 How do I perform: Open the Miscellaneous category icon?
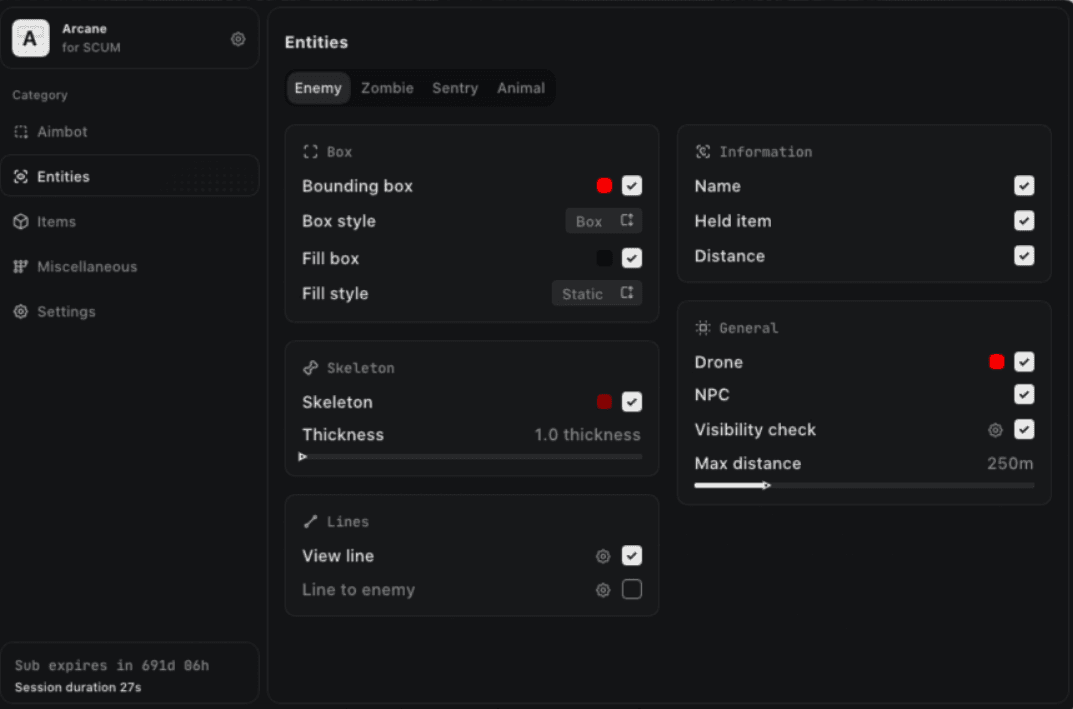tap(21, 267)
